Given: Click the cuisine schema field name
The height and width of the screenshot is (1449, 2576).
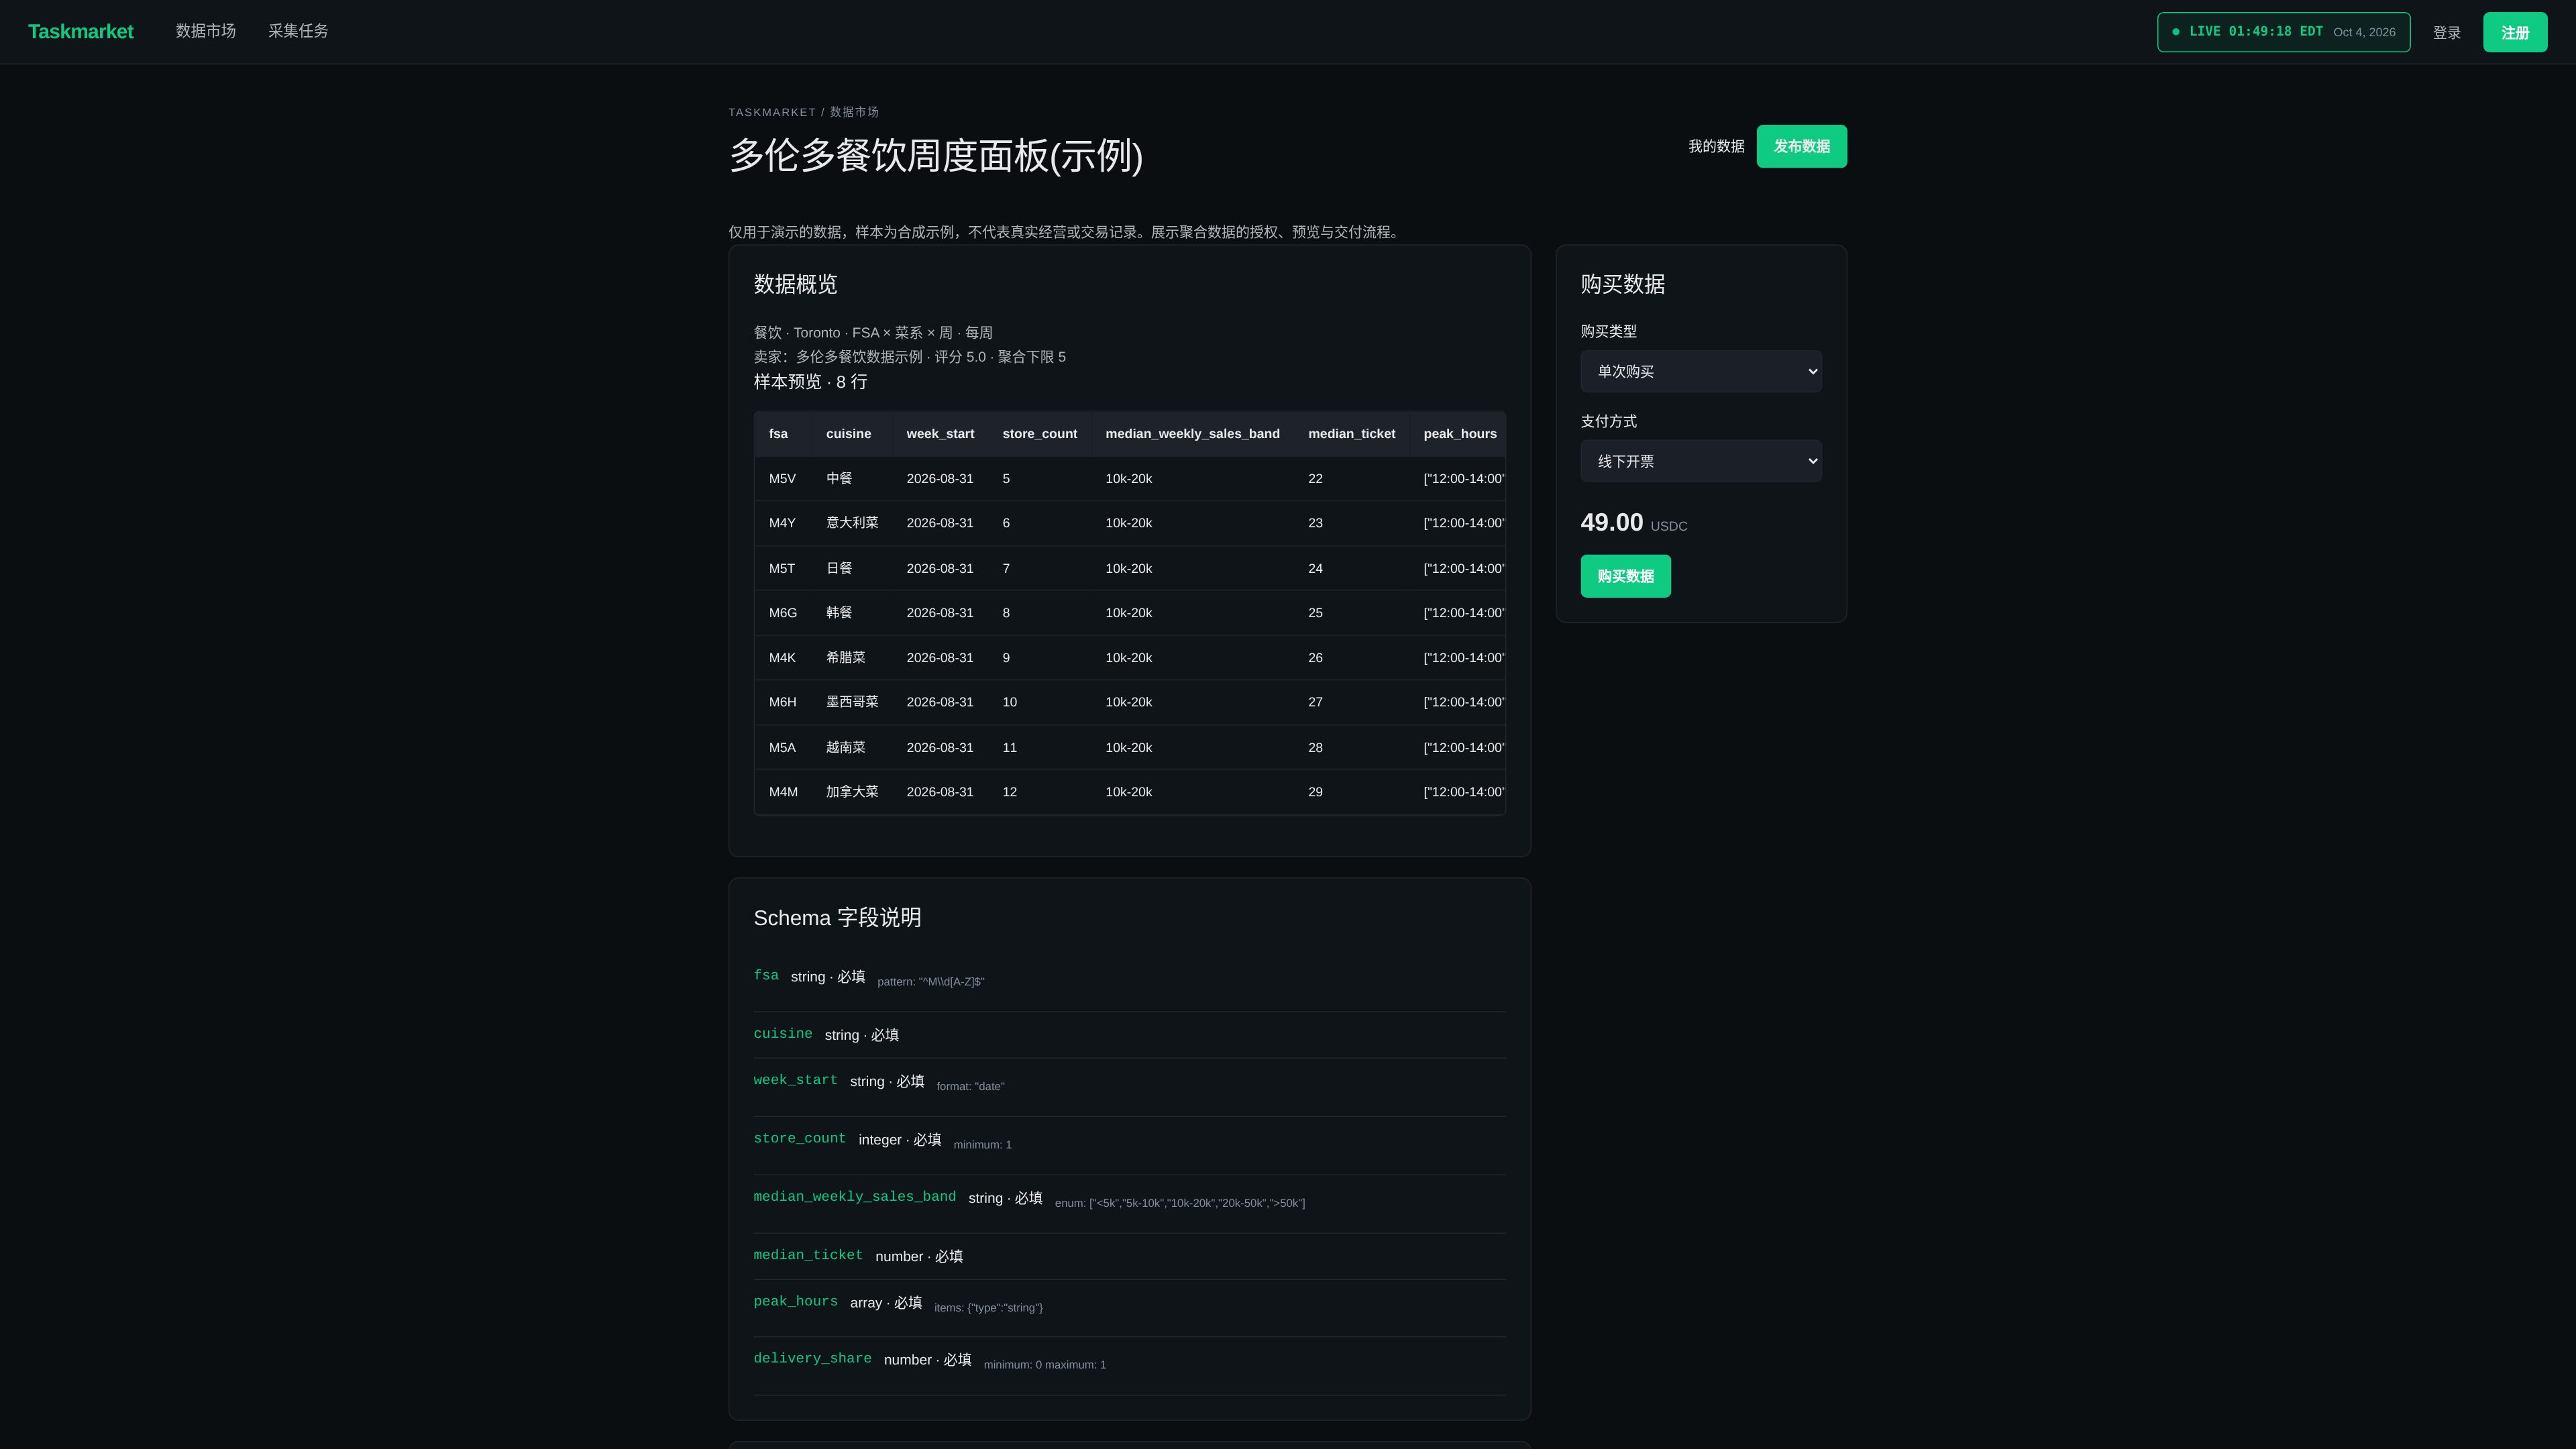Looking at the screenshot, I should click(783, 1034).
